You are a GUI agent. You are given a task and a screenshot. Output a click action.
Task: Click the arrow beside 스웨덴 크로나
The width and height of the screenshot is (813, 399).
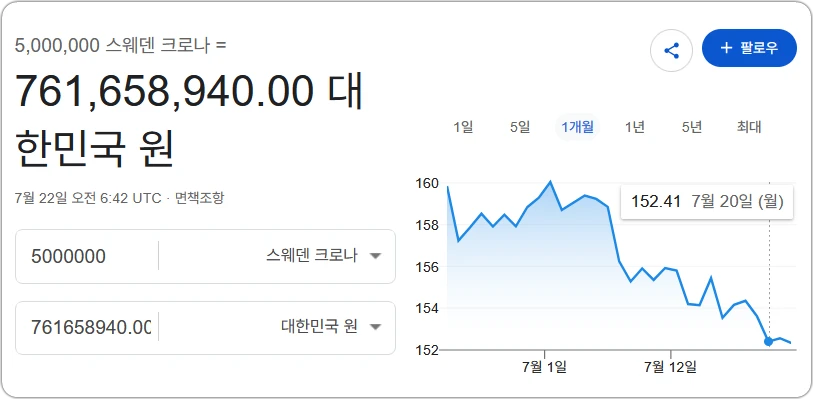376,256
